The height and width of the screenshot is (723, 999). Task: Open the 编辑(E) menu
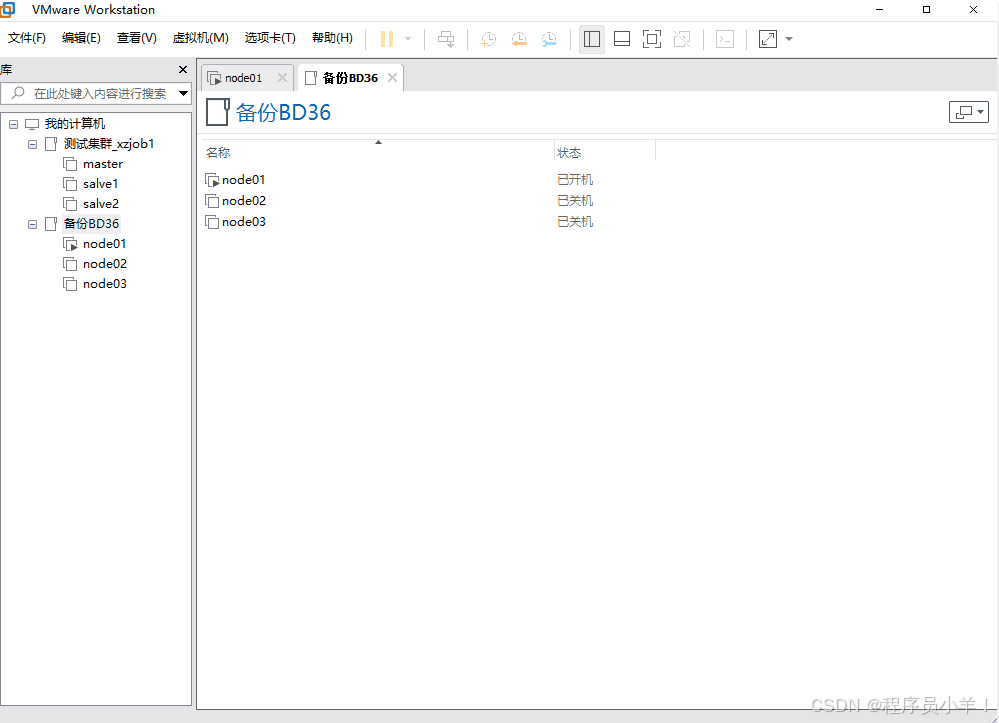click(81, 38)
